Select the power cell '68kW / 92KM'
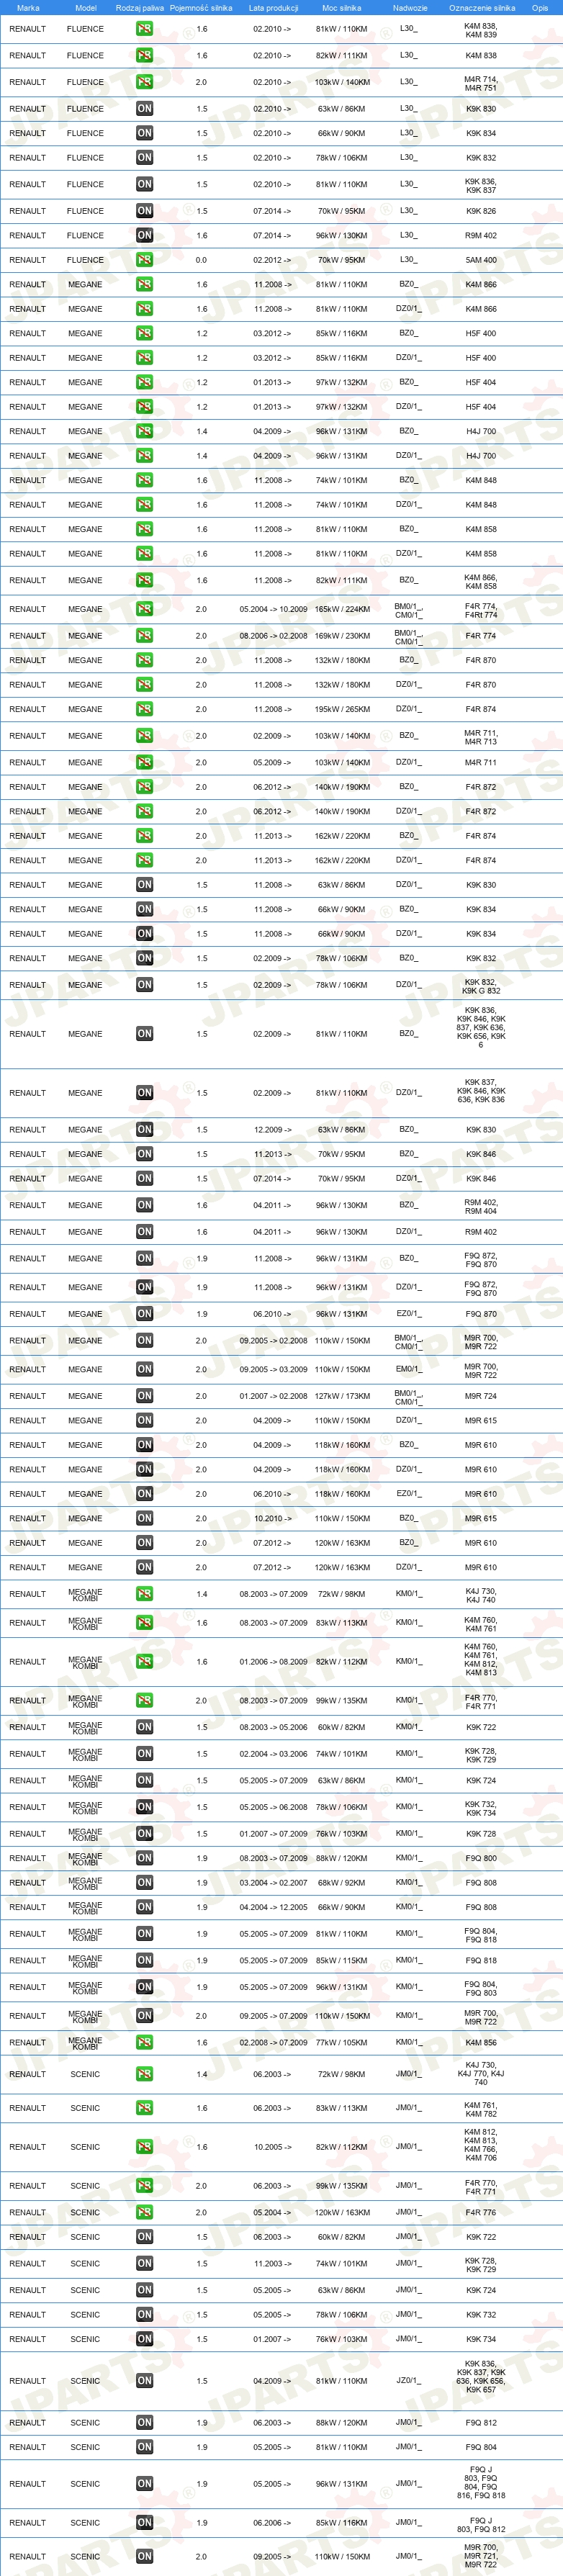 (342, 1882)
